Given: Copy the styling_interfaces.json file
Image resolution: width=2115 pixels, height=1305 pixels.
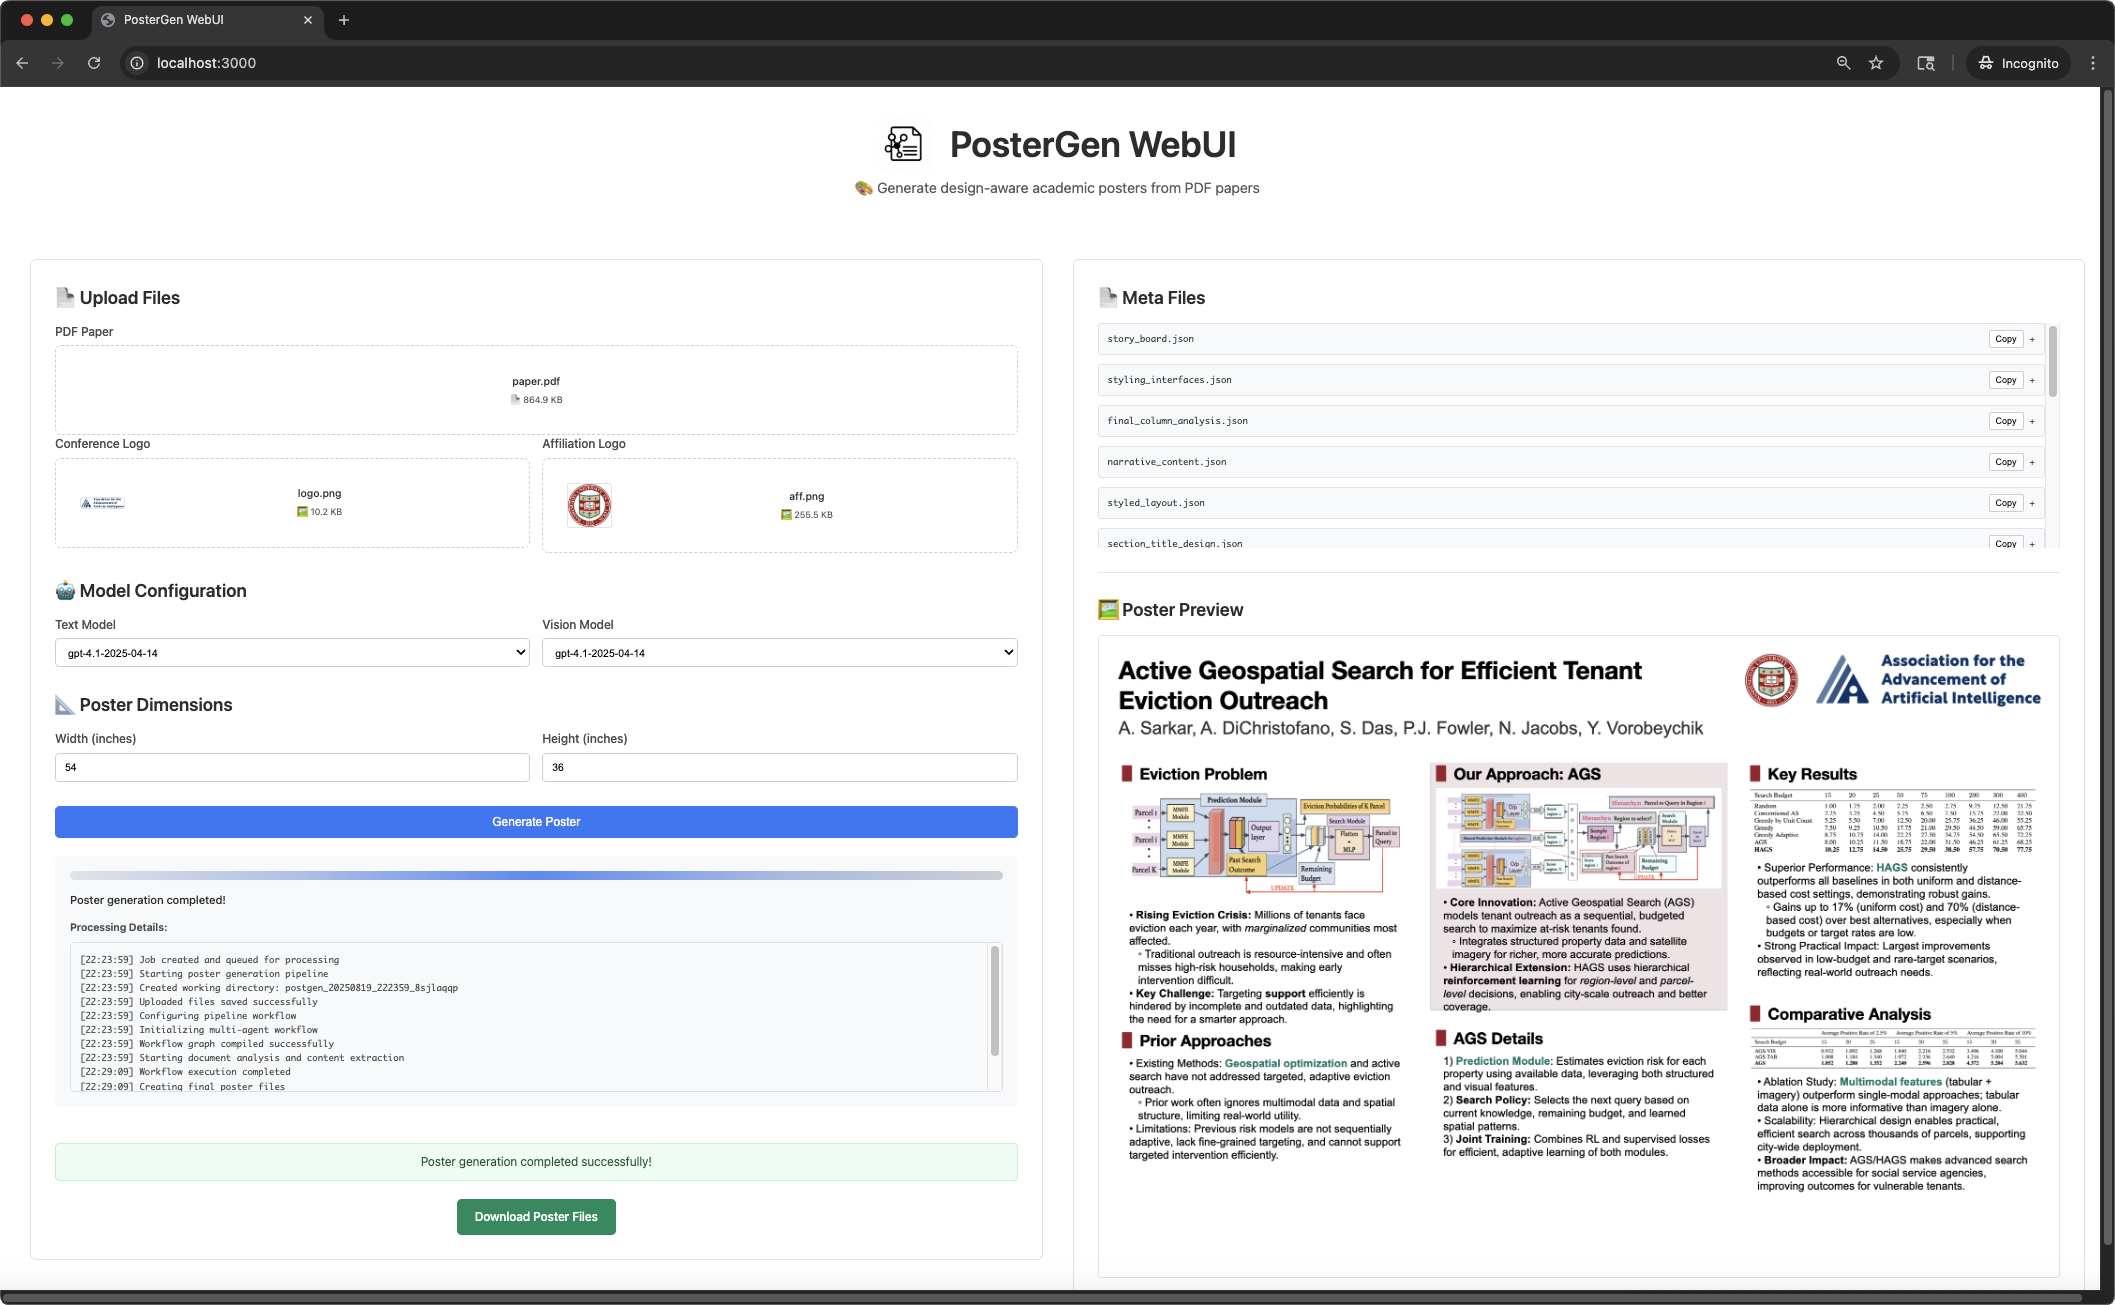Looking at the screenshot, I should click(2005, 380).
